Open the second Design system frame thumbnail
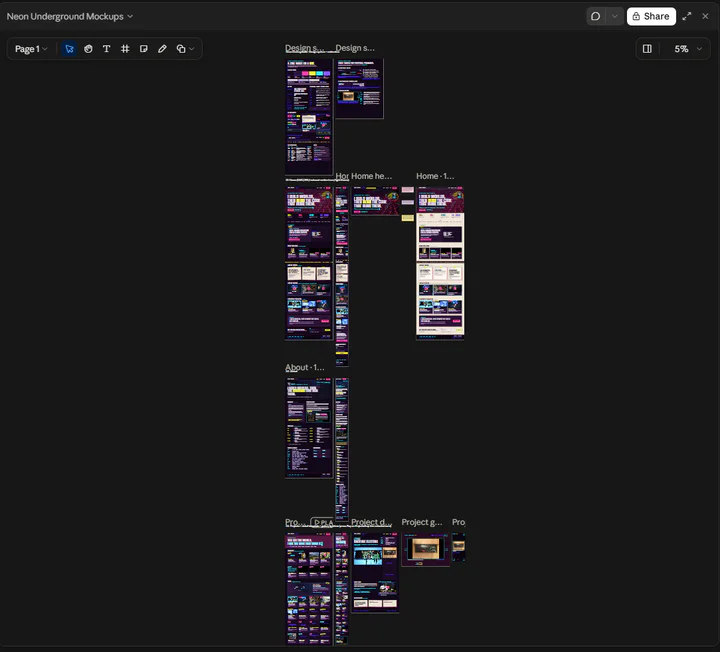The image size is (720, 652). (x=359, y=89)
